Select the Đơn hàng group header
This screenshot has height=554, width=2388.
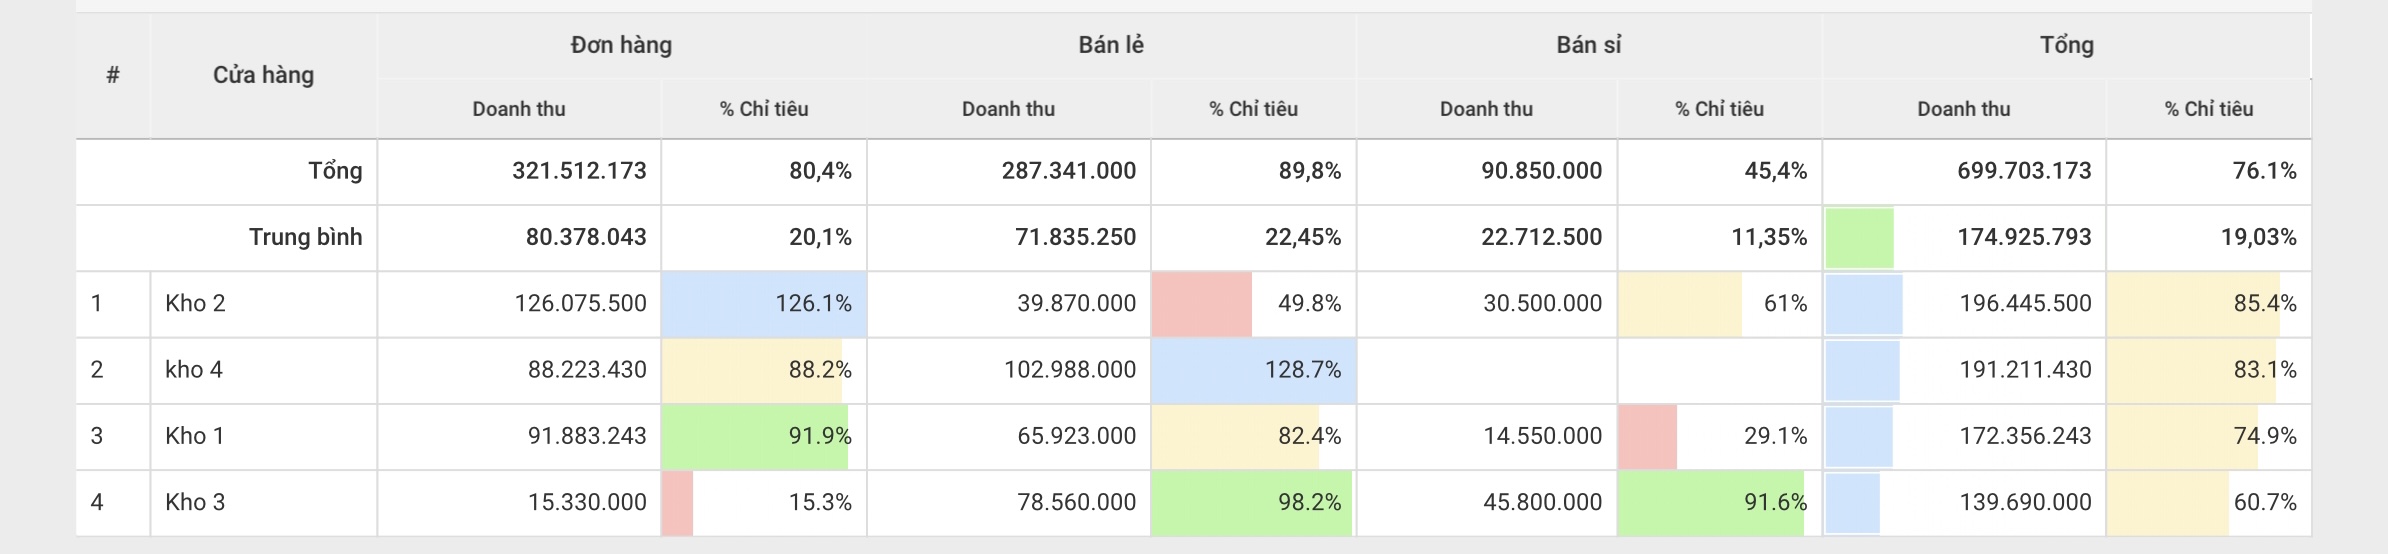621,45
